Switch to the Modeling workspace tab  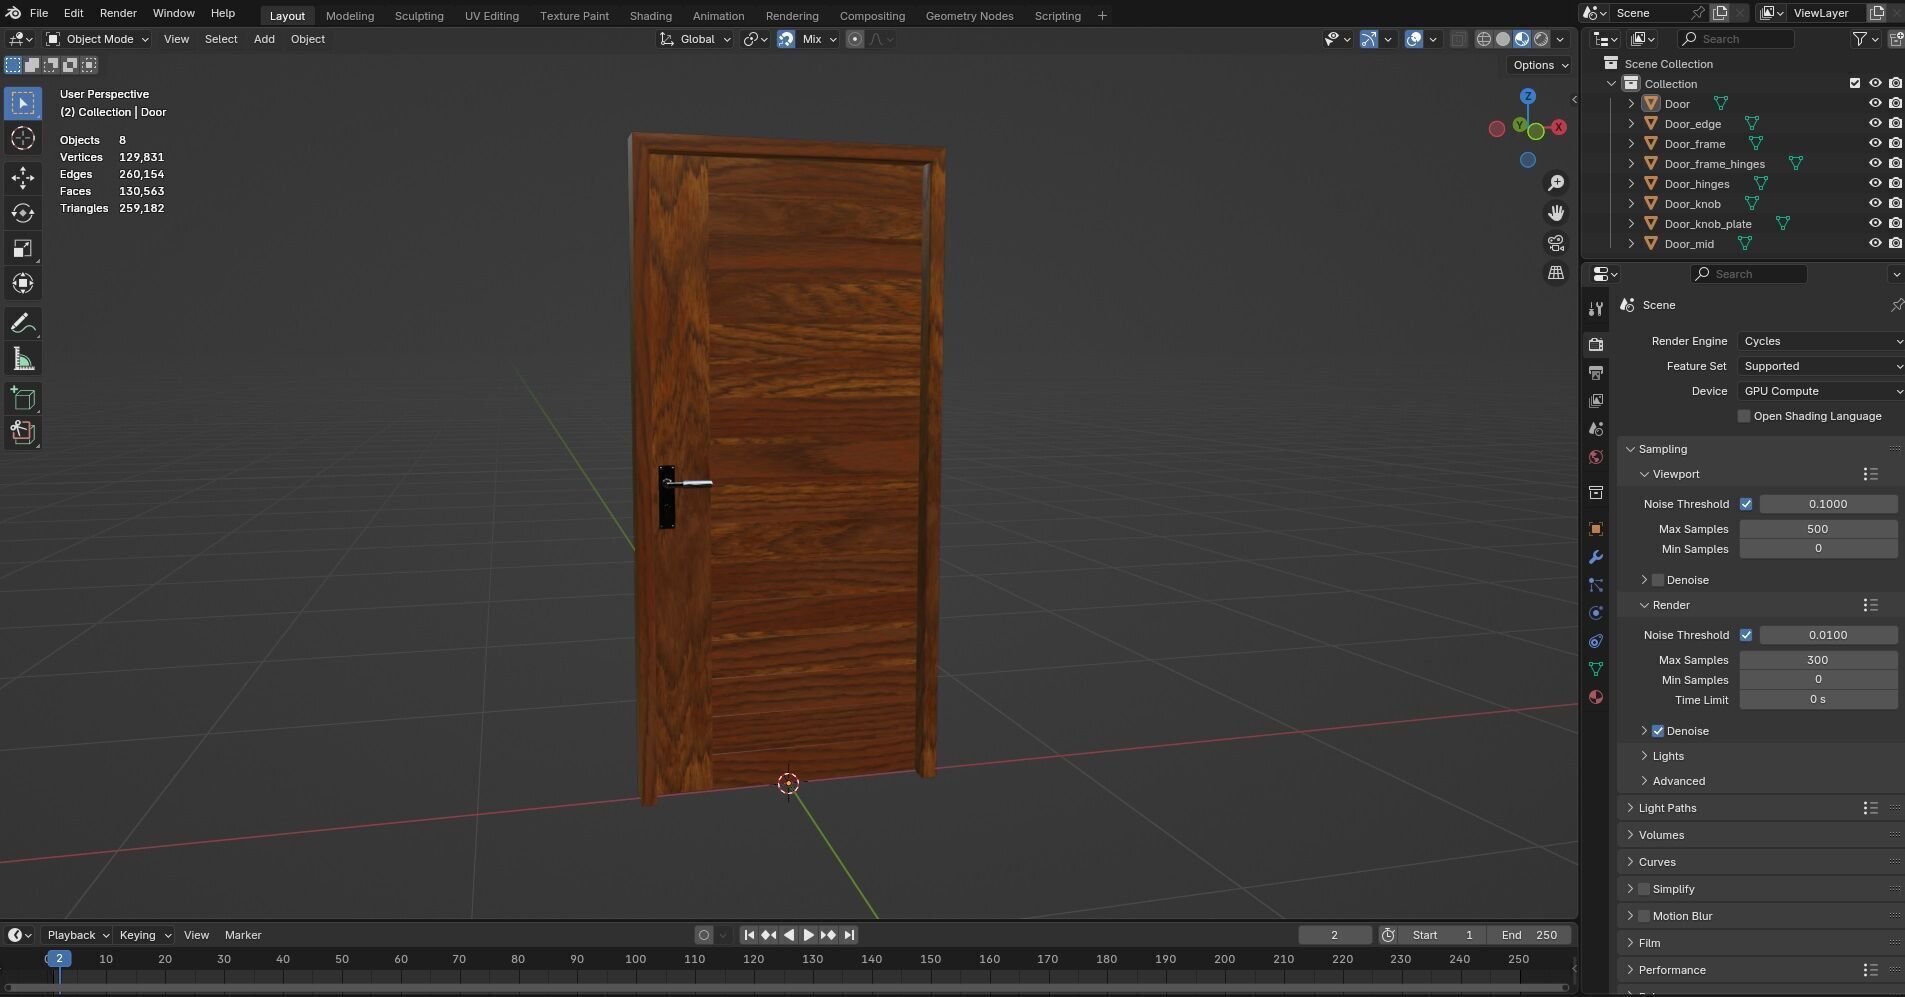350,16
